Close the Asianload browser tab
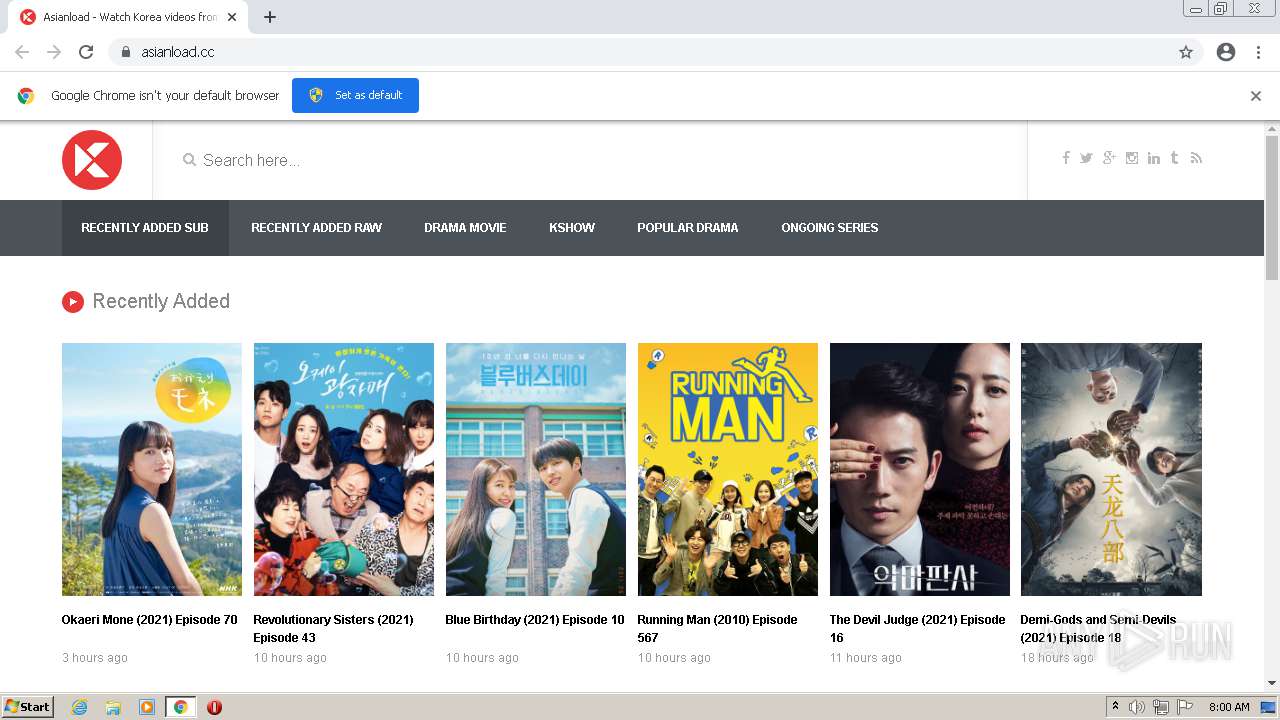1280x720 pixels. tap(233, 17)
